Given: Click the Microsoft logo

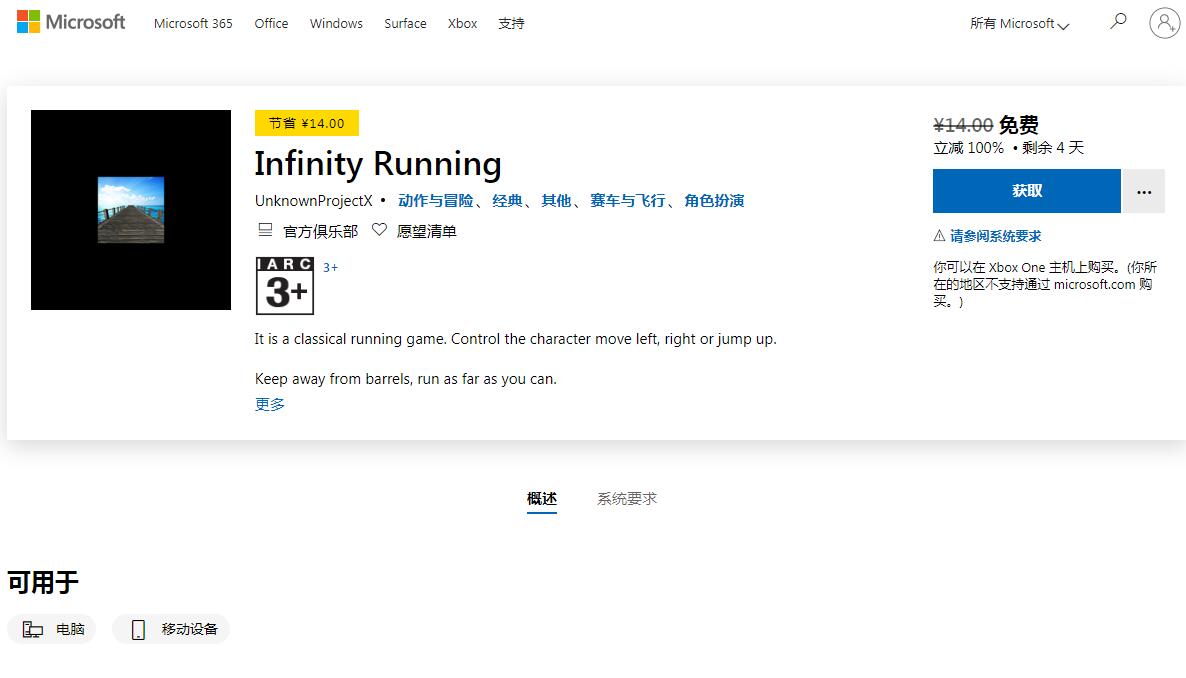Looking at the screenshot, I should click(70, 22).
